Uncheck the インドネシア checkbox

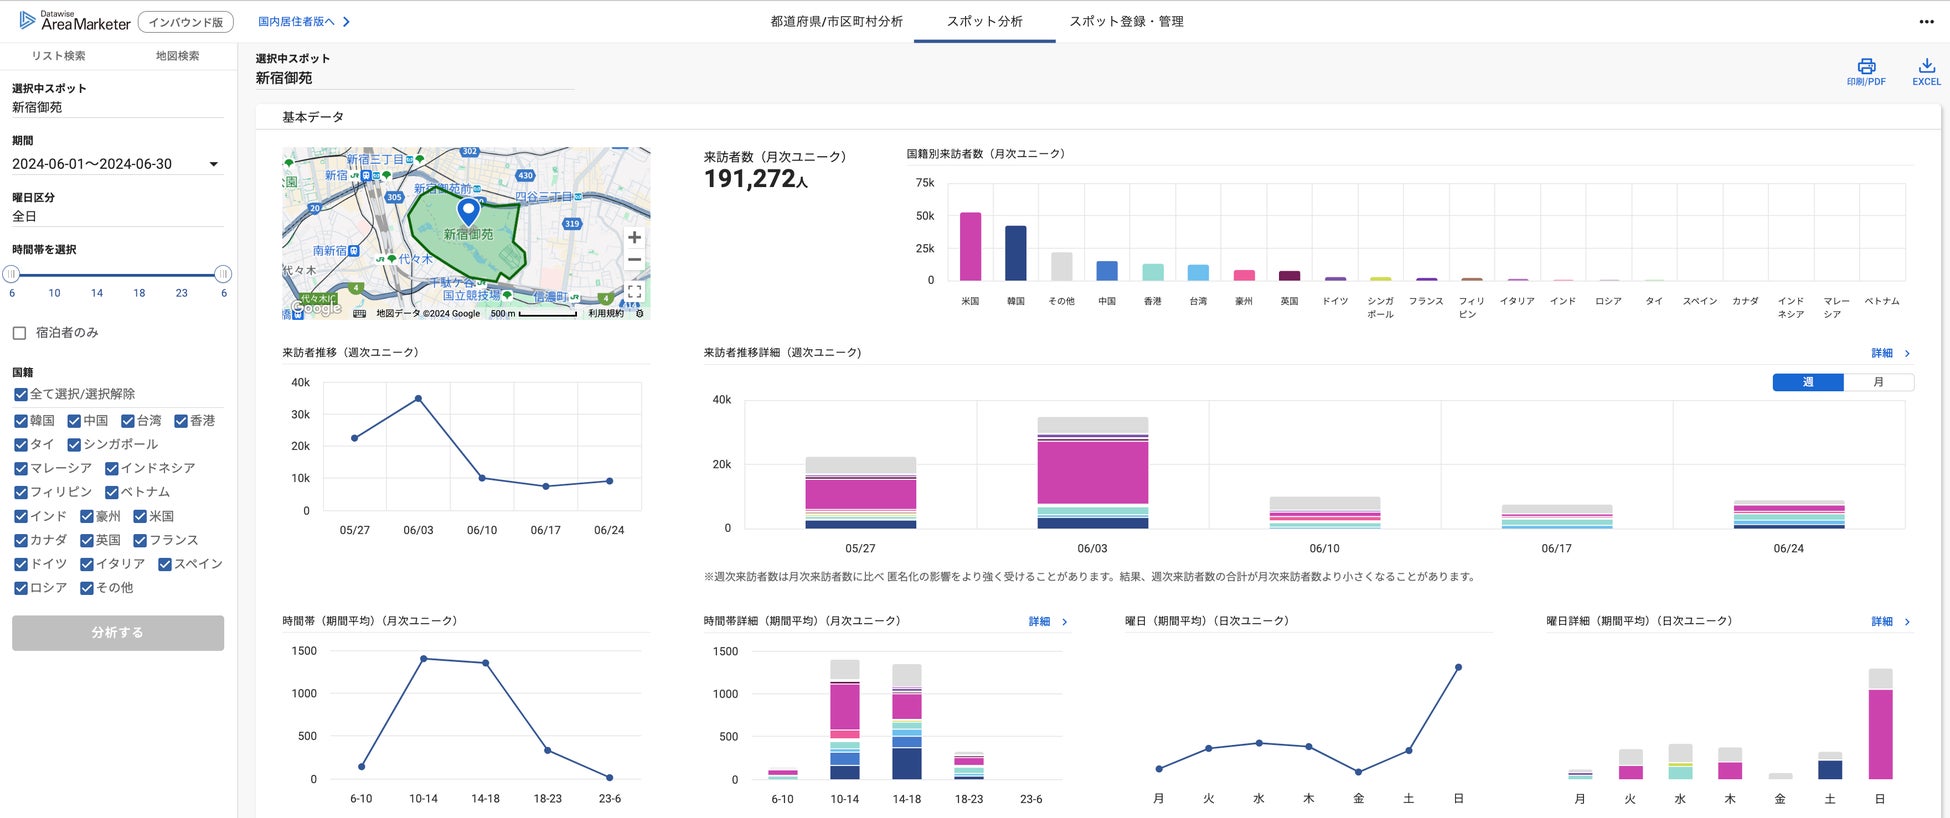[111, 469]
